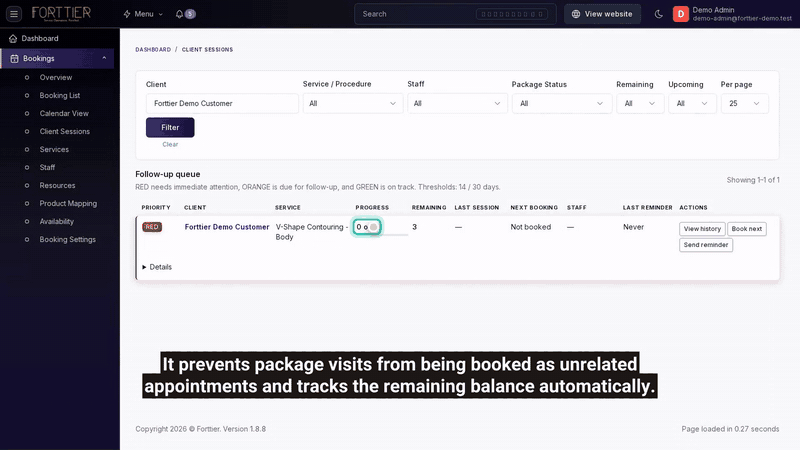Screen dimensions: 800x450
Task: Click the 'Not booked' next booking cell
Action: [531, 227]
